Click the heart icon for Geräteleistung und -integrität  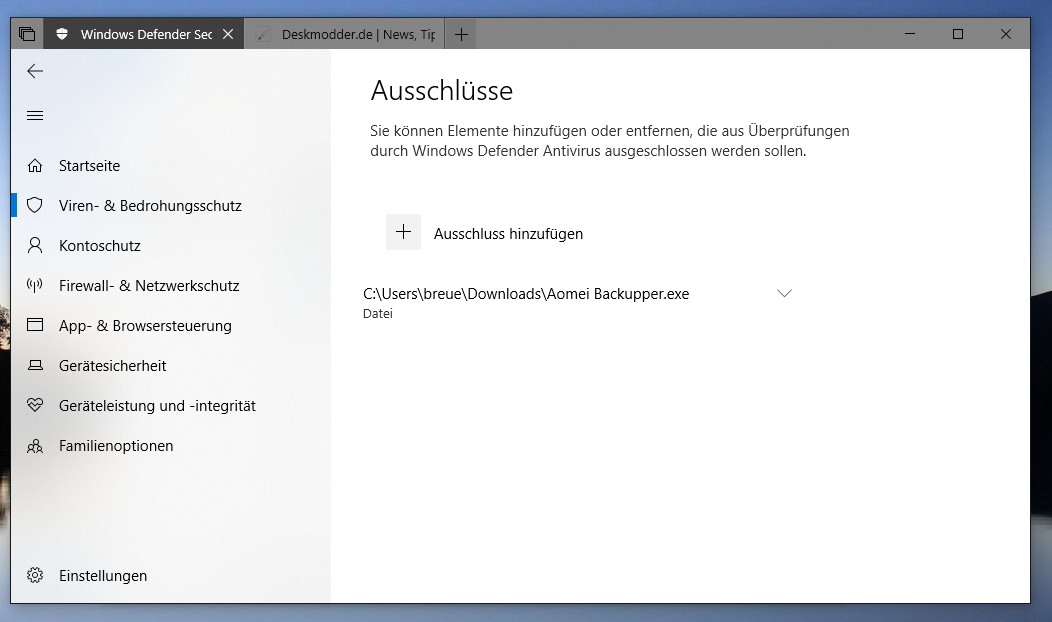tap(35, 405)
